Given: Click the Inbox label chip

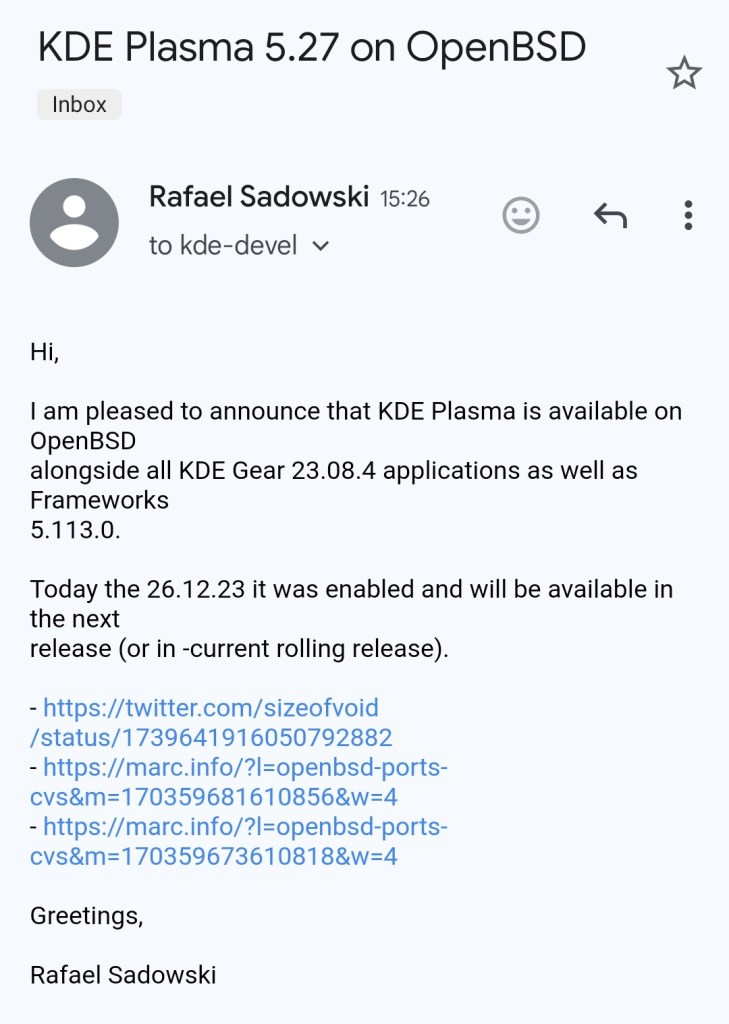Looking at the screenshot, I should [79, 104].
